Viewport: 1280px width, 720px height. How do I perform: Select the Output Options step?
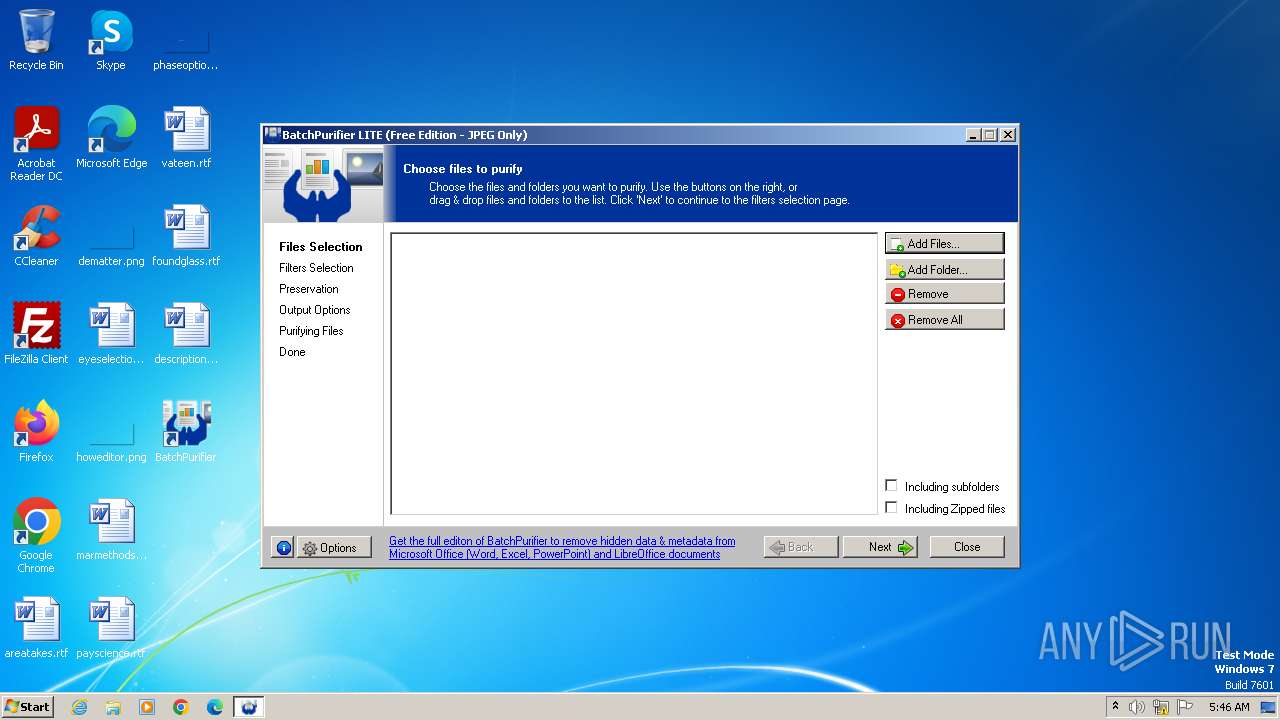coord(315,310)
